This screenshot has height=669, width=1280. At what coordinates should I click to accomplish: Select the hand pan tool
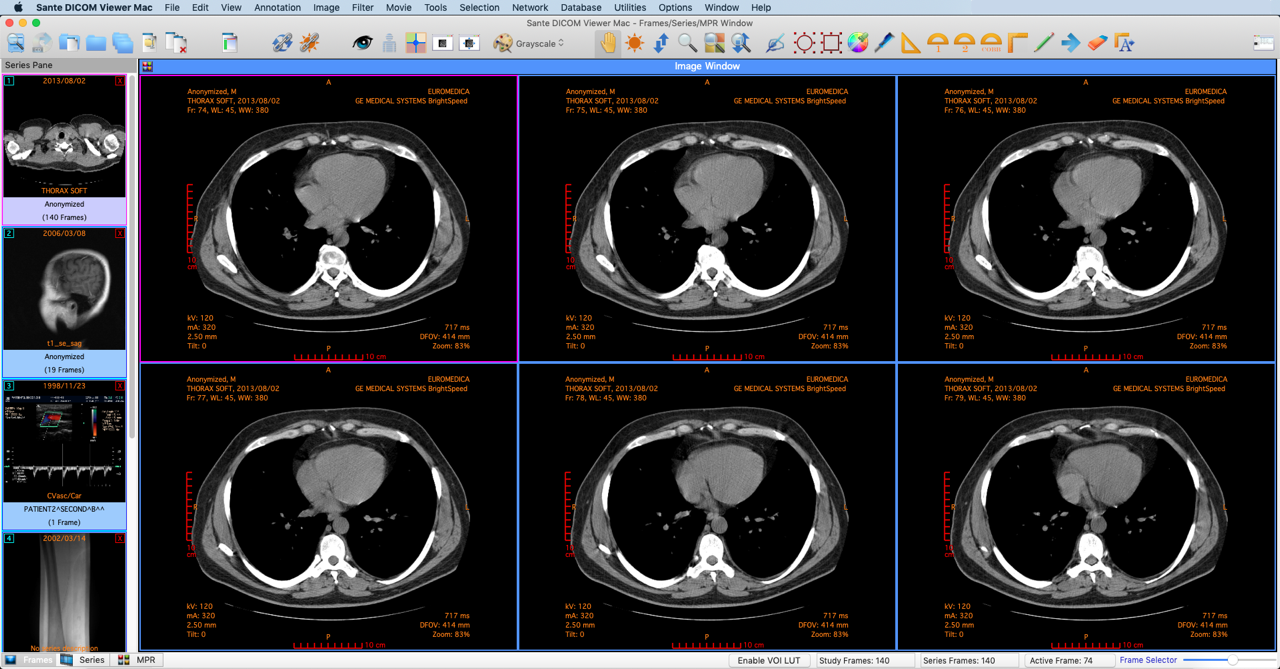click(608, 43)
